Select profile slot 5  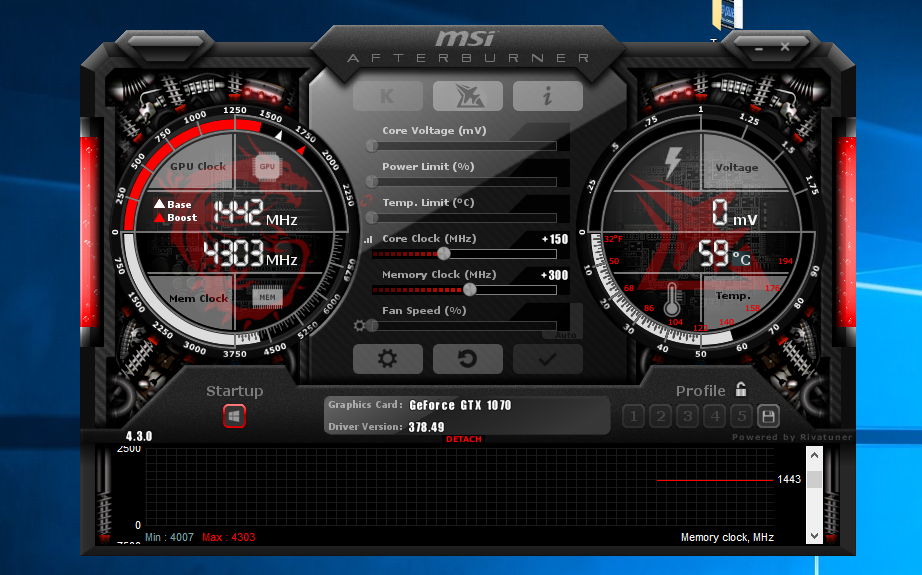click(741, 417)
